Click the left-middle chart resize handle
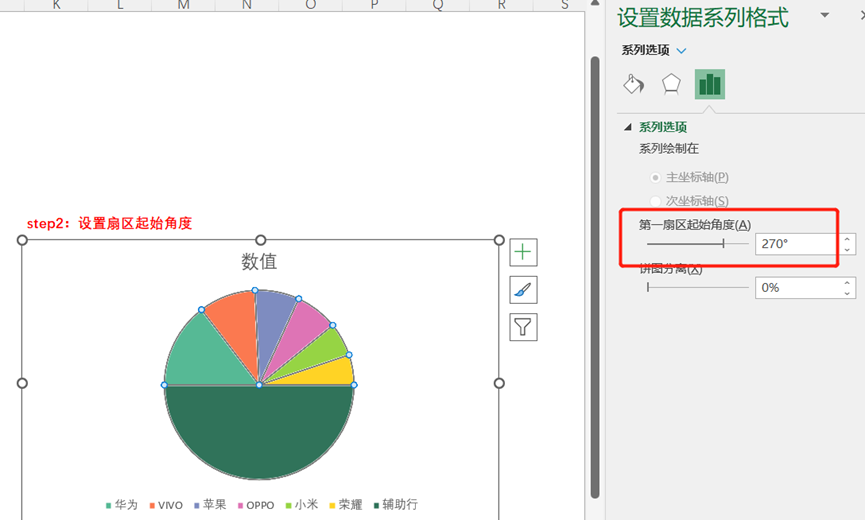865x520 pixels. [22, 383]
